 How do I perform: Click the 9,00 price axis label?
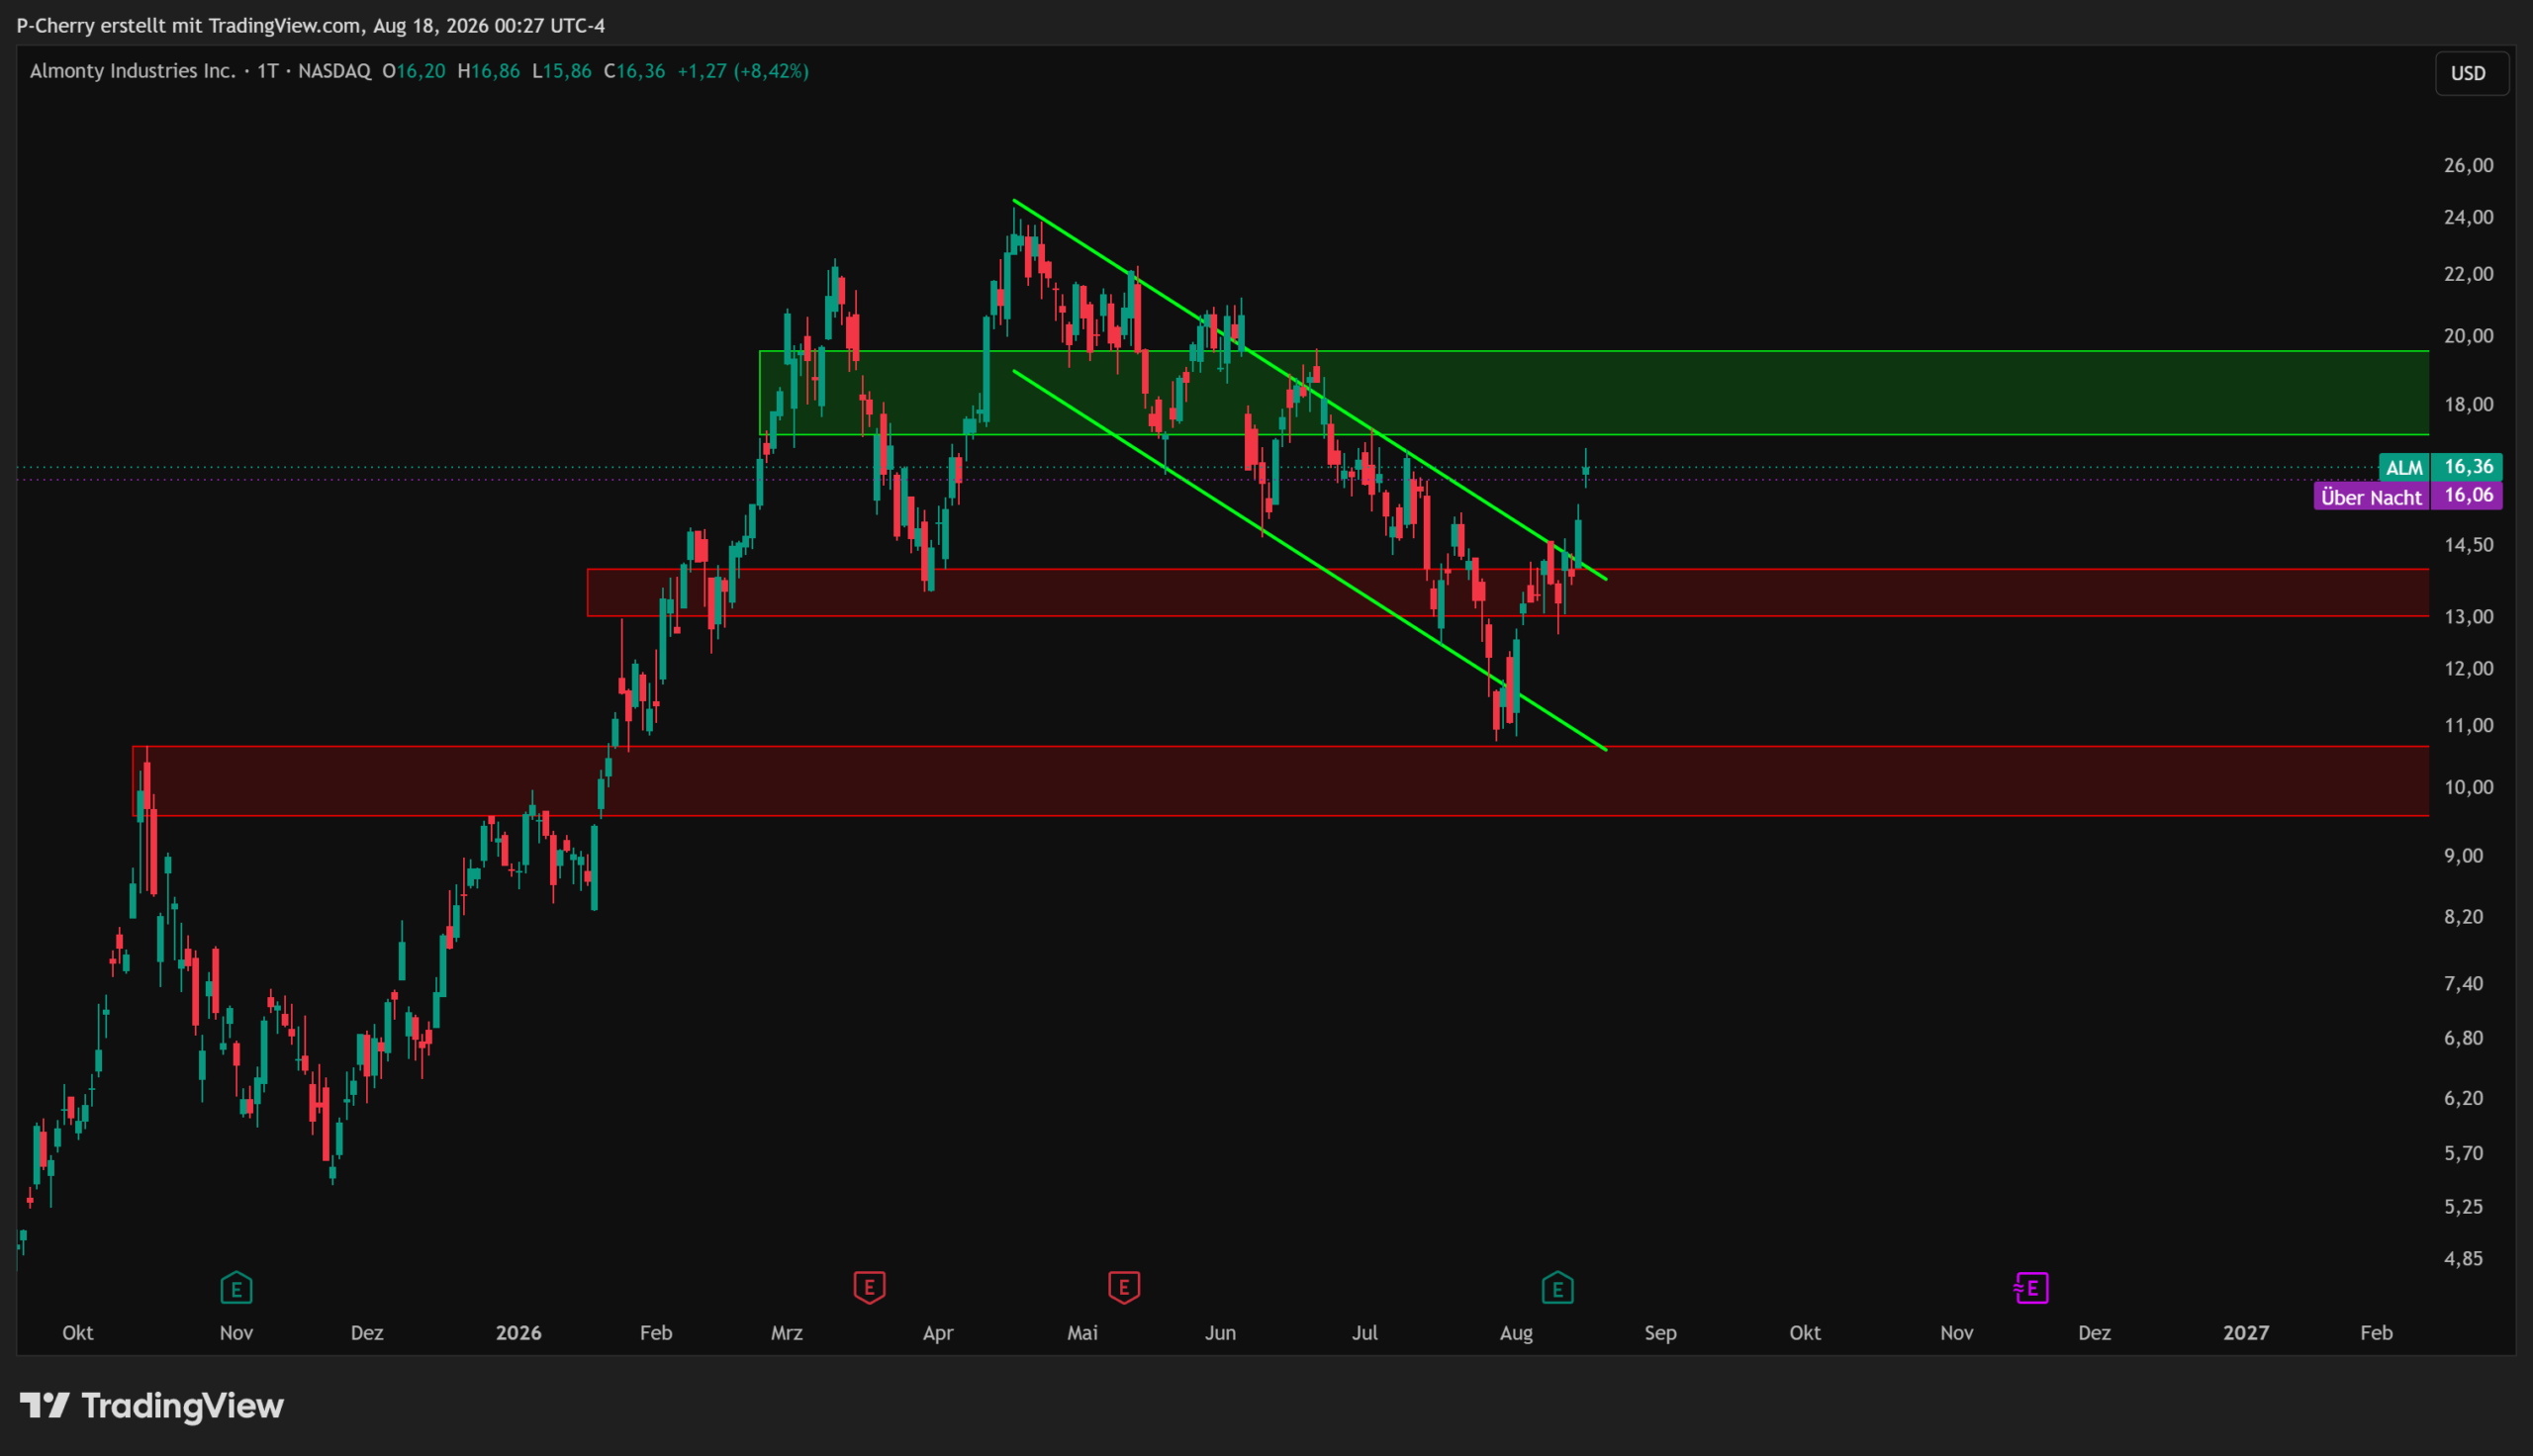click(2463, 856)
